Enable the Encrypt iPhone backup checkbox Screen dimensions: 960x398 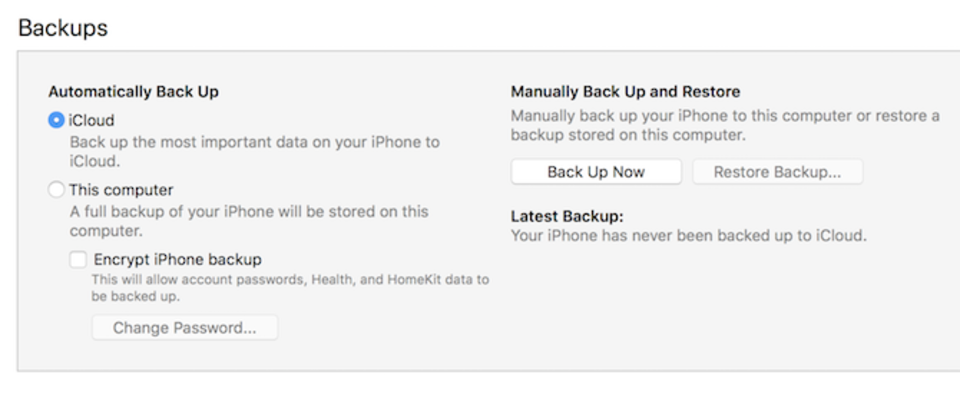(78, 260)
